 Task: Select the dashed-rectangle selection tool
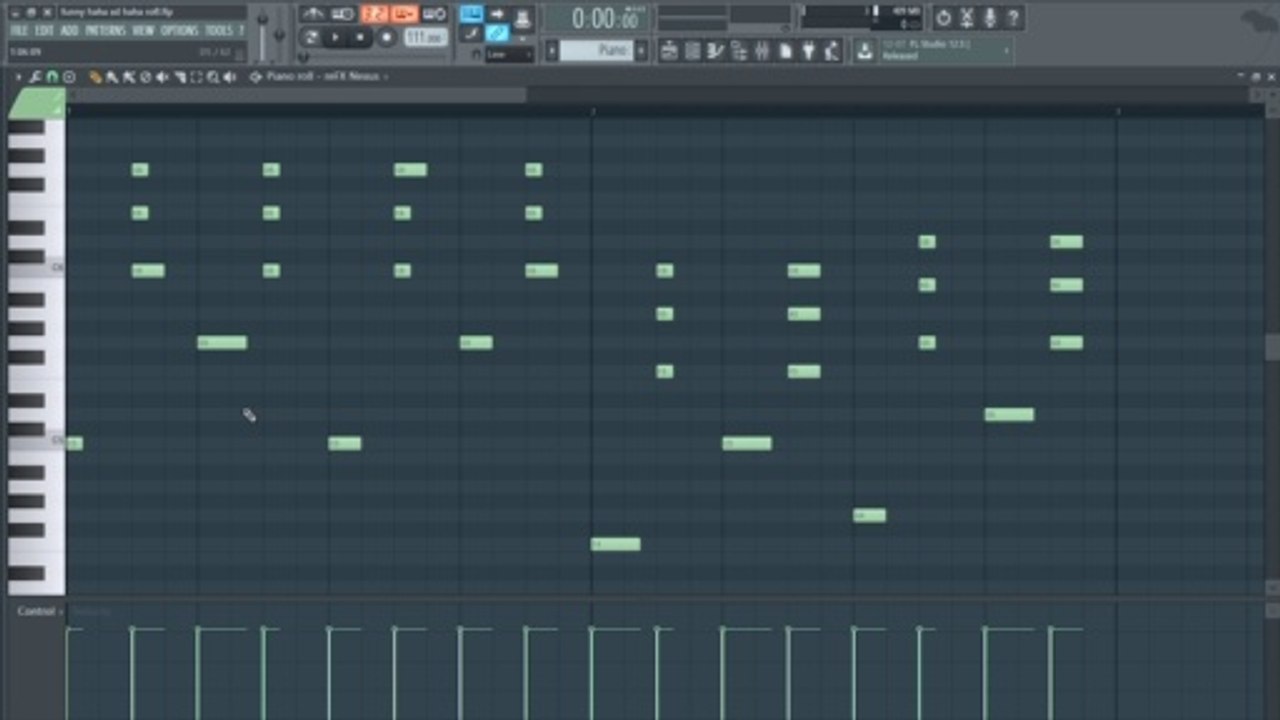coord(196,76)
